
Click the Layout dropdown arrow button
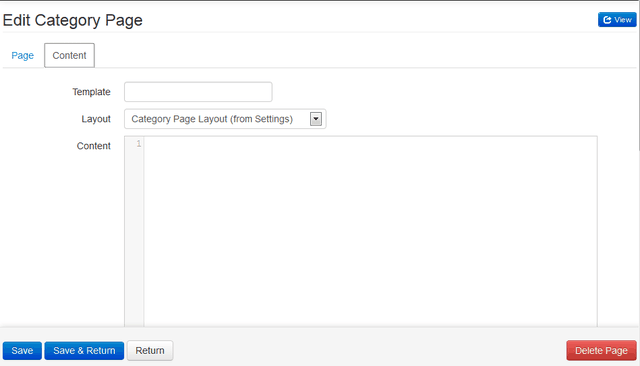click(316, 119)
